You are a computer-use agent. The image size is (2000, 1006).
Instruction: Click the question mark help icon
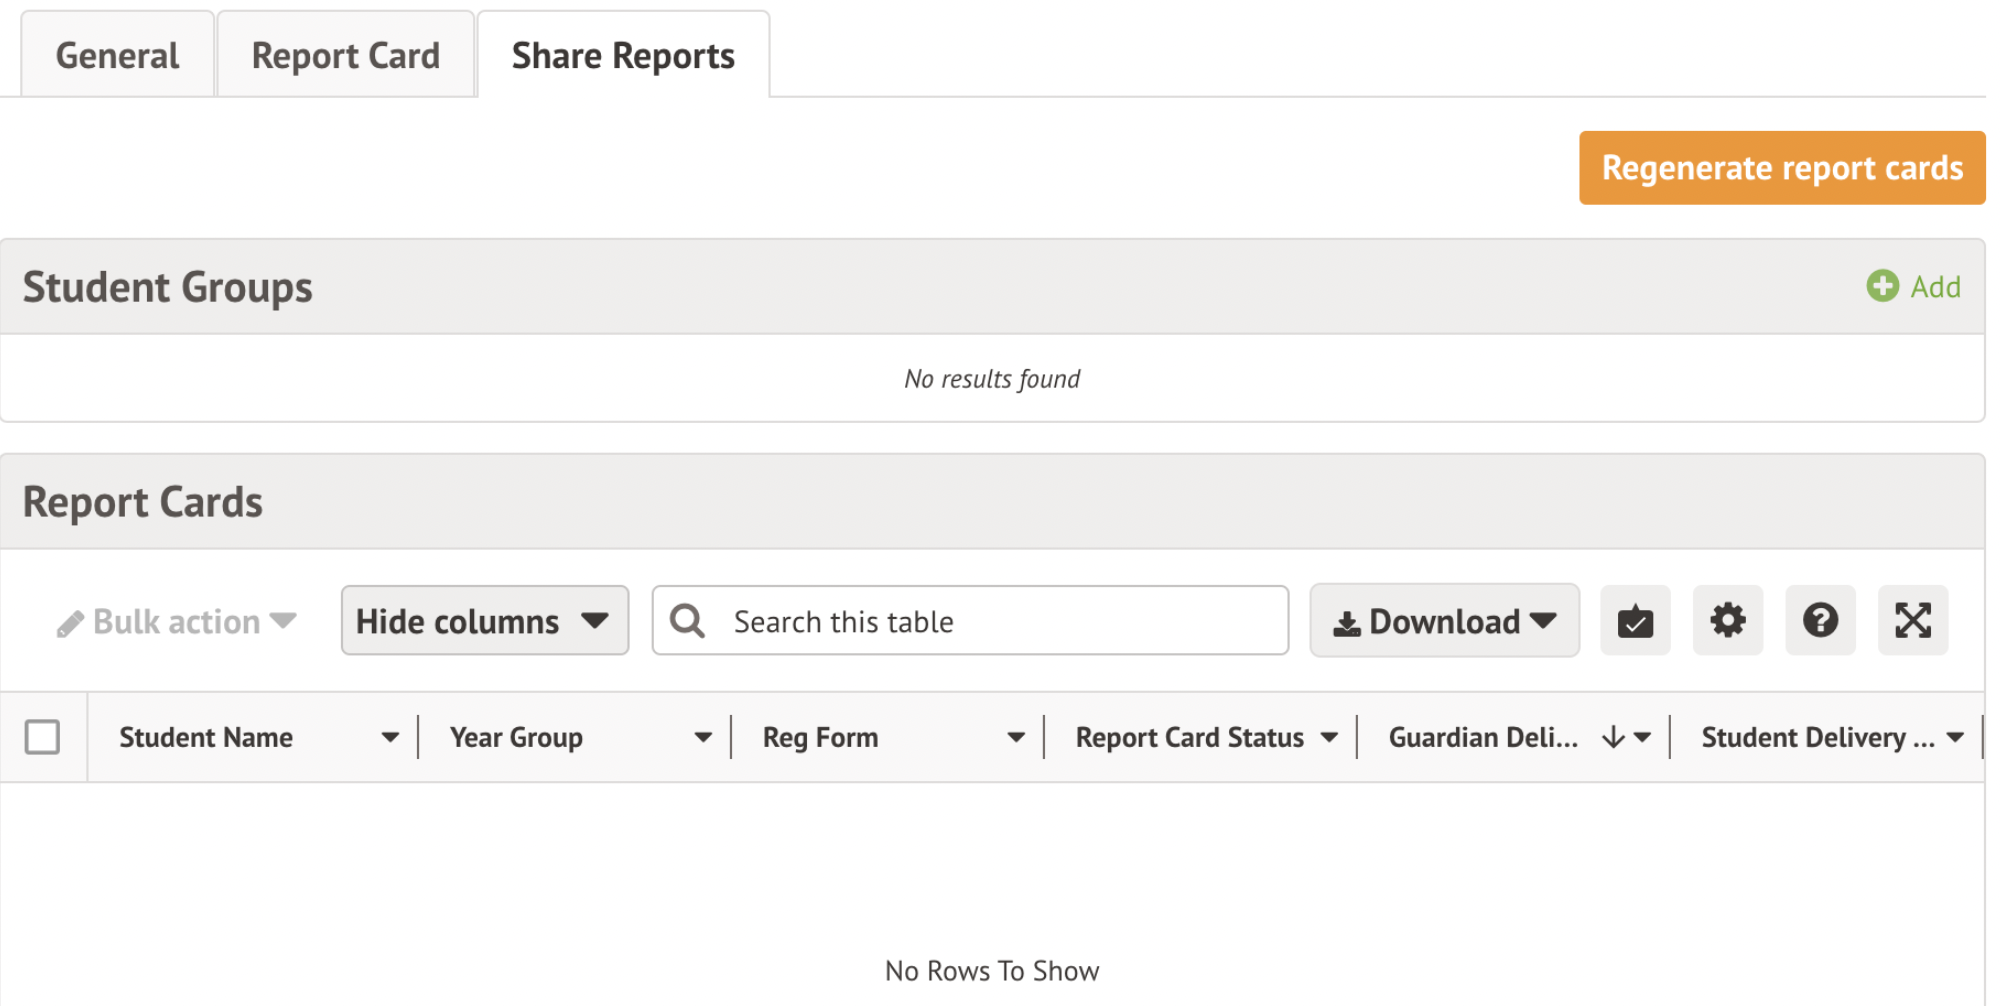coord(1820,621)
